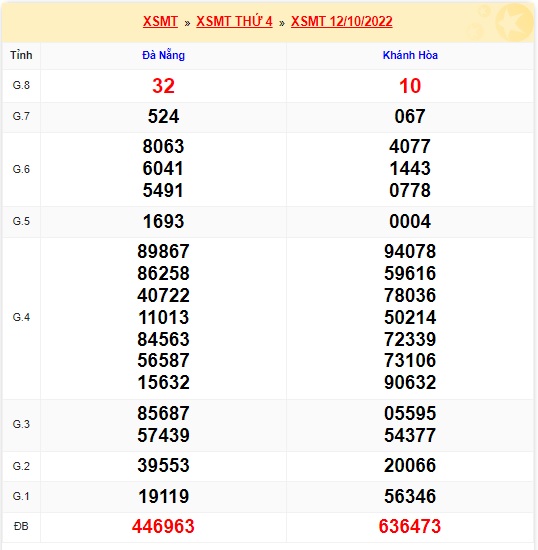The width and height of the screenshot is (538, 550).
Task: Select the G.8 row label
Action: pyautogui.click(x=21, y=85)
